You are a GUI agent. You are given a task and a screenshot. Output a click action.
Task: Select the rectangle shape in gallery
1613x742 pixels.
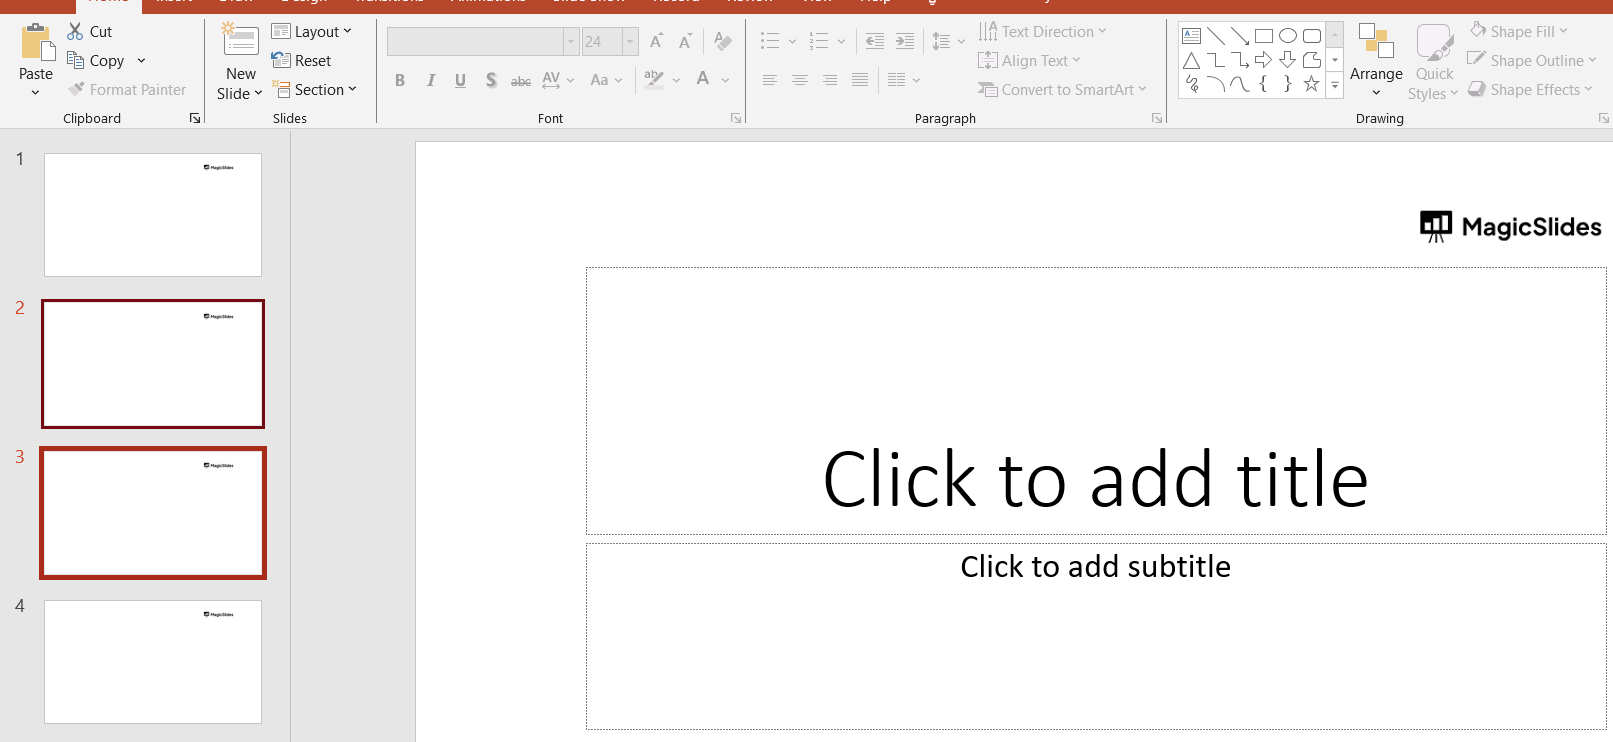click(x=1264, y=36)
